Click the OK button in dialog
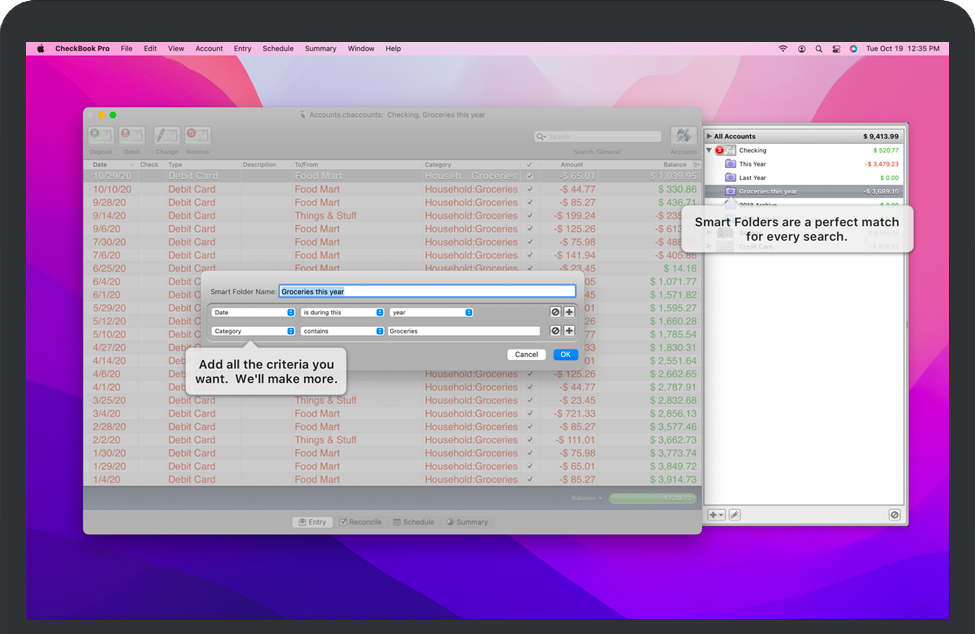The image size is (975, 634). click(565, 354)
